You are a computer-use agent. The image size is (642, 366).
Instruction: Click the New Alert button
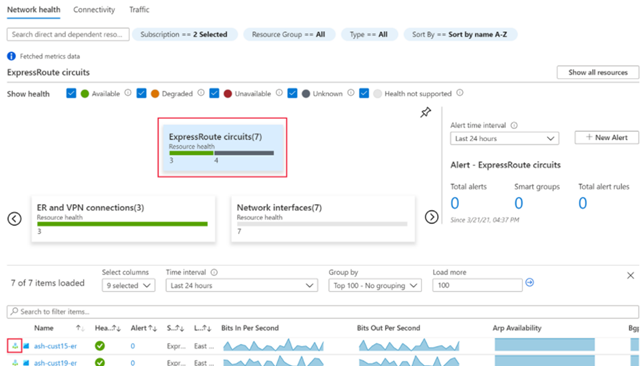[606, 138]
